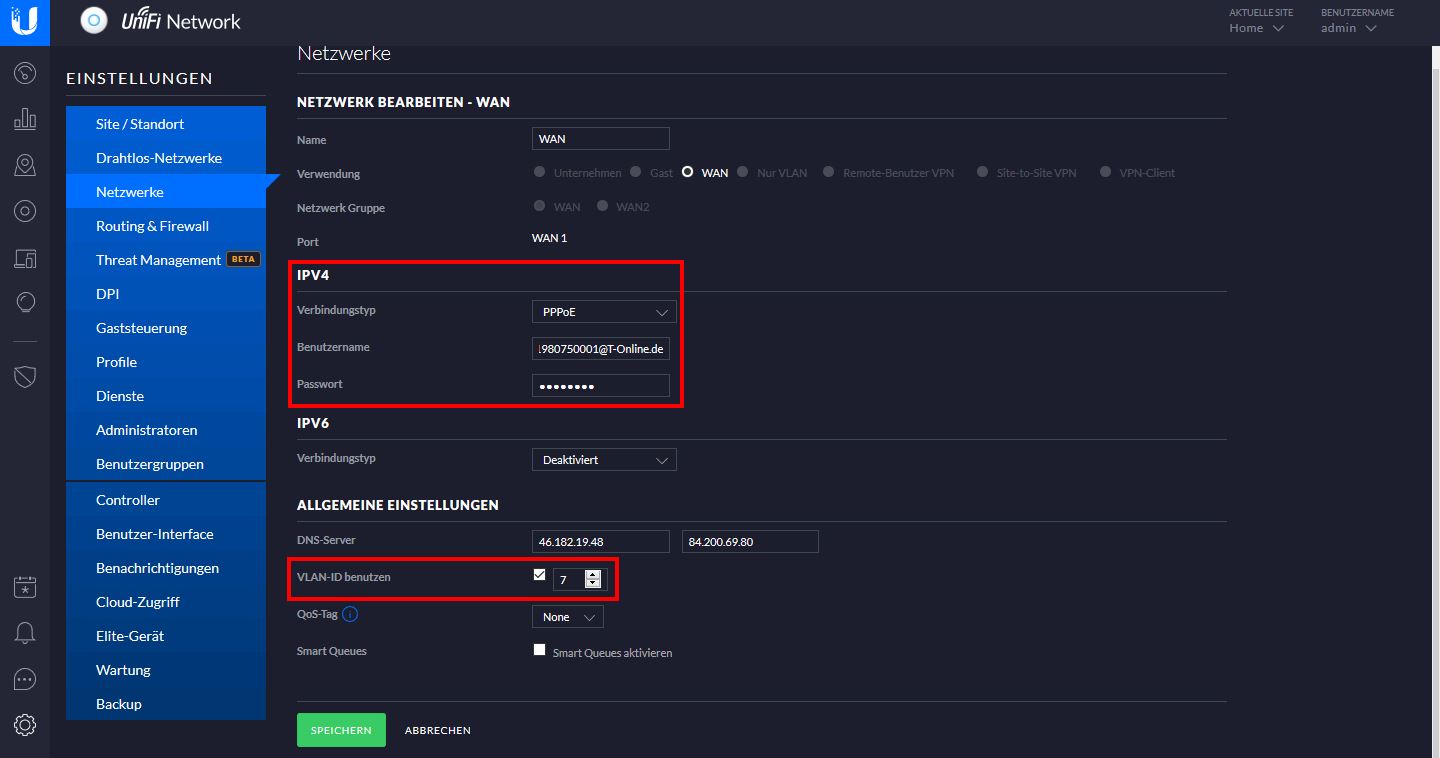
Task: Select the Remote-Benutzer VPN radio button
Action: 828,172
